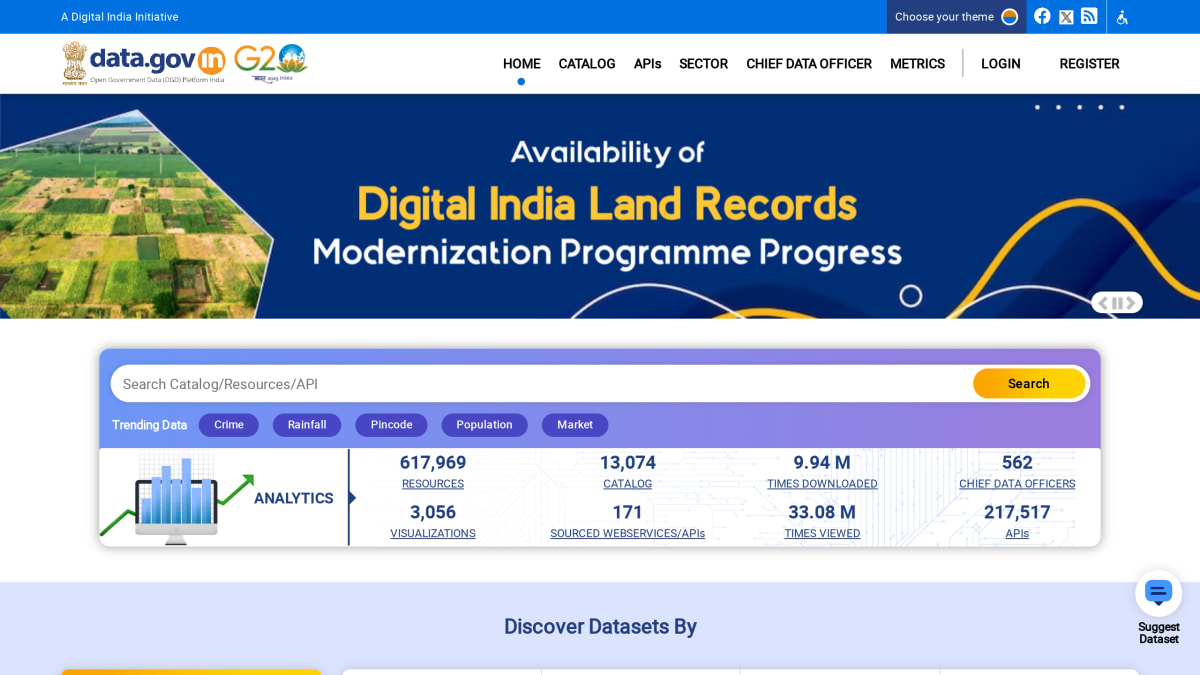Open the CATALOG menu

[587, 64]
